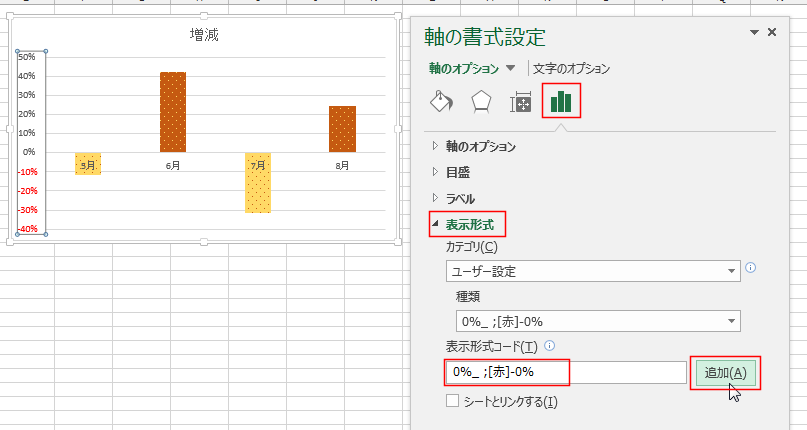Open the Effects pentagon tab
Image resolution: width=807 pixels, height=430 pixels.
click(x=481, y=101)
